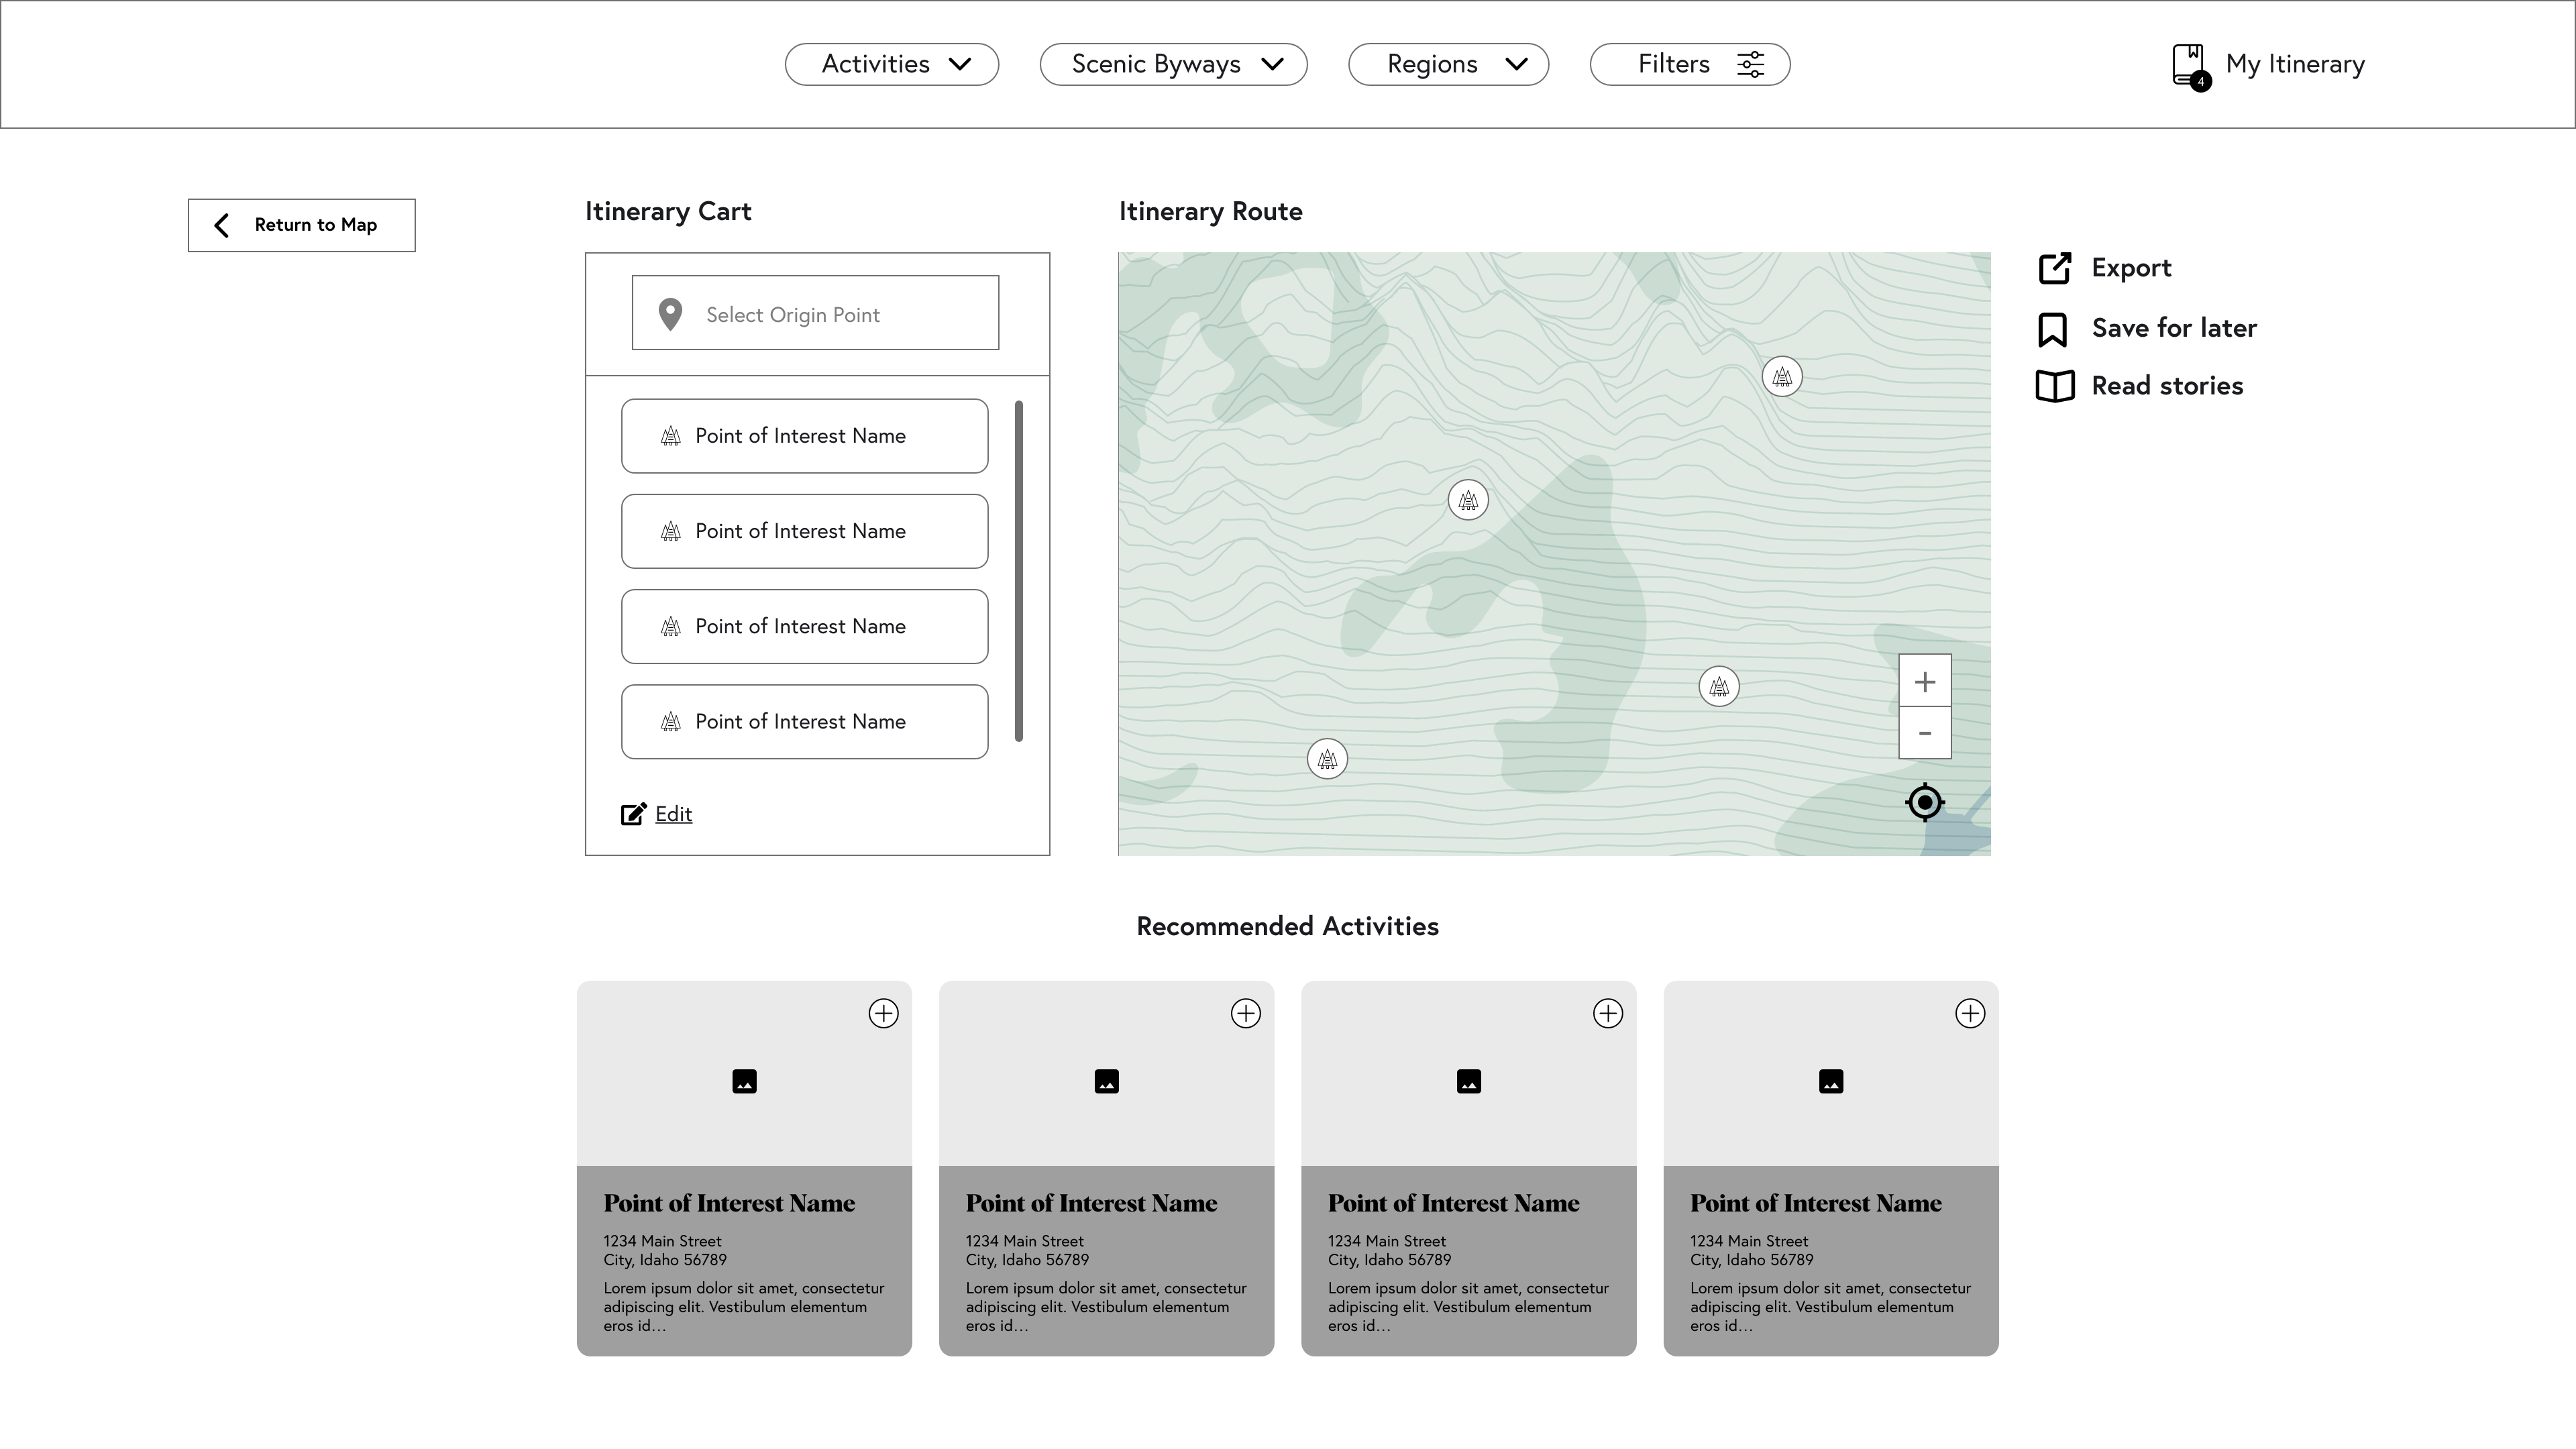Open the Regions dropdown menu
The height and width of the screenshot is (1449, 2576).
click(x=1448, y=64)
